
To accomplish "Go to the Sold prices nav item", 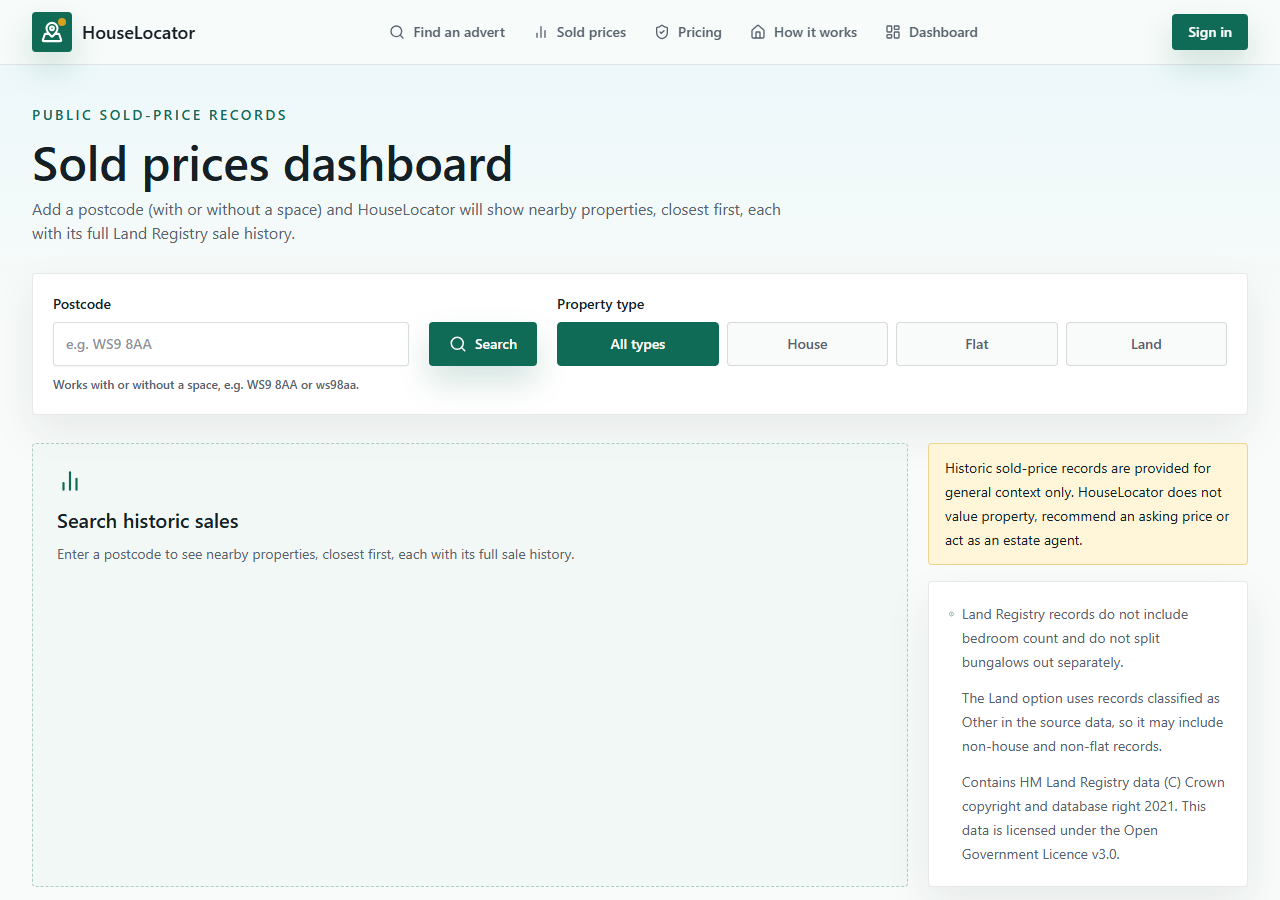I will point(580,32).
